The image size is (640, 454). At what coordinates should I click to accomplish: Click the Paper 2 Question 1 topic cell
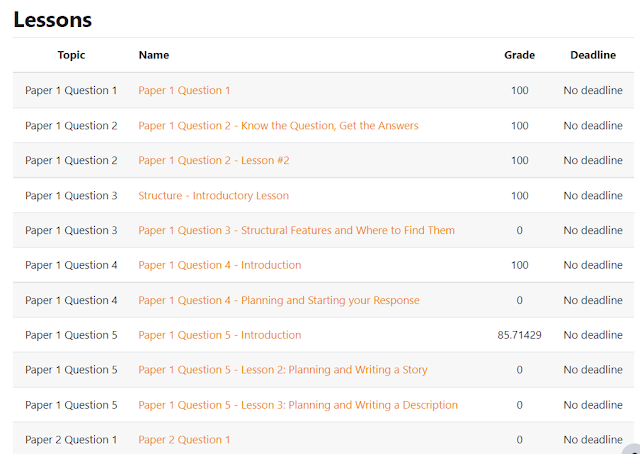[x=71, y=440]
